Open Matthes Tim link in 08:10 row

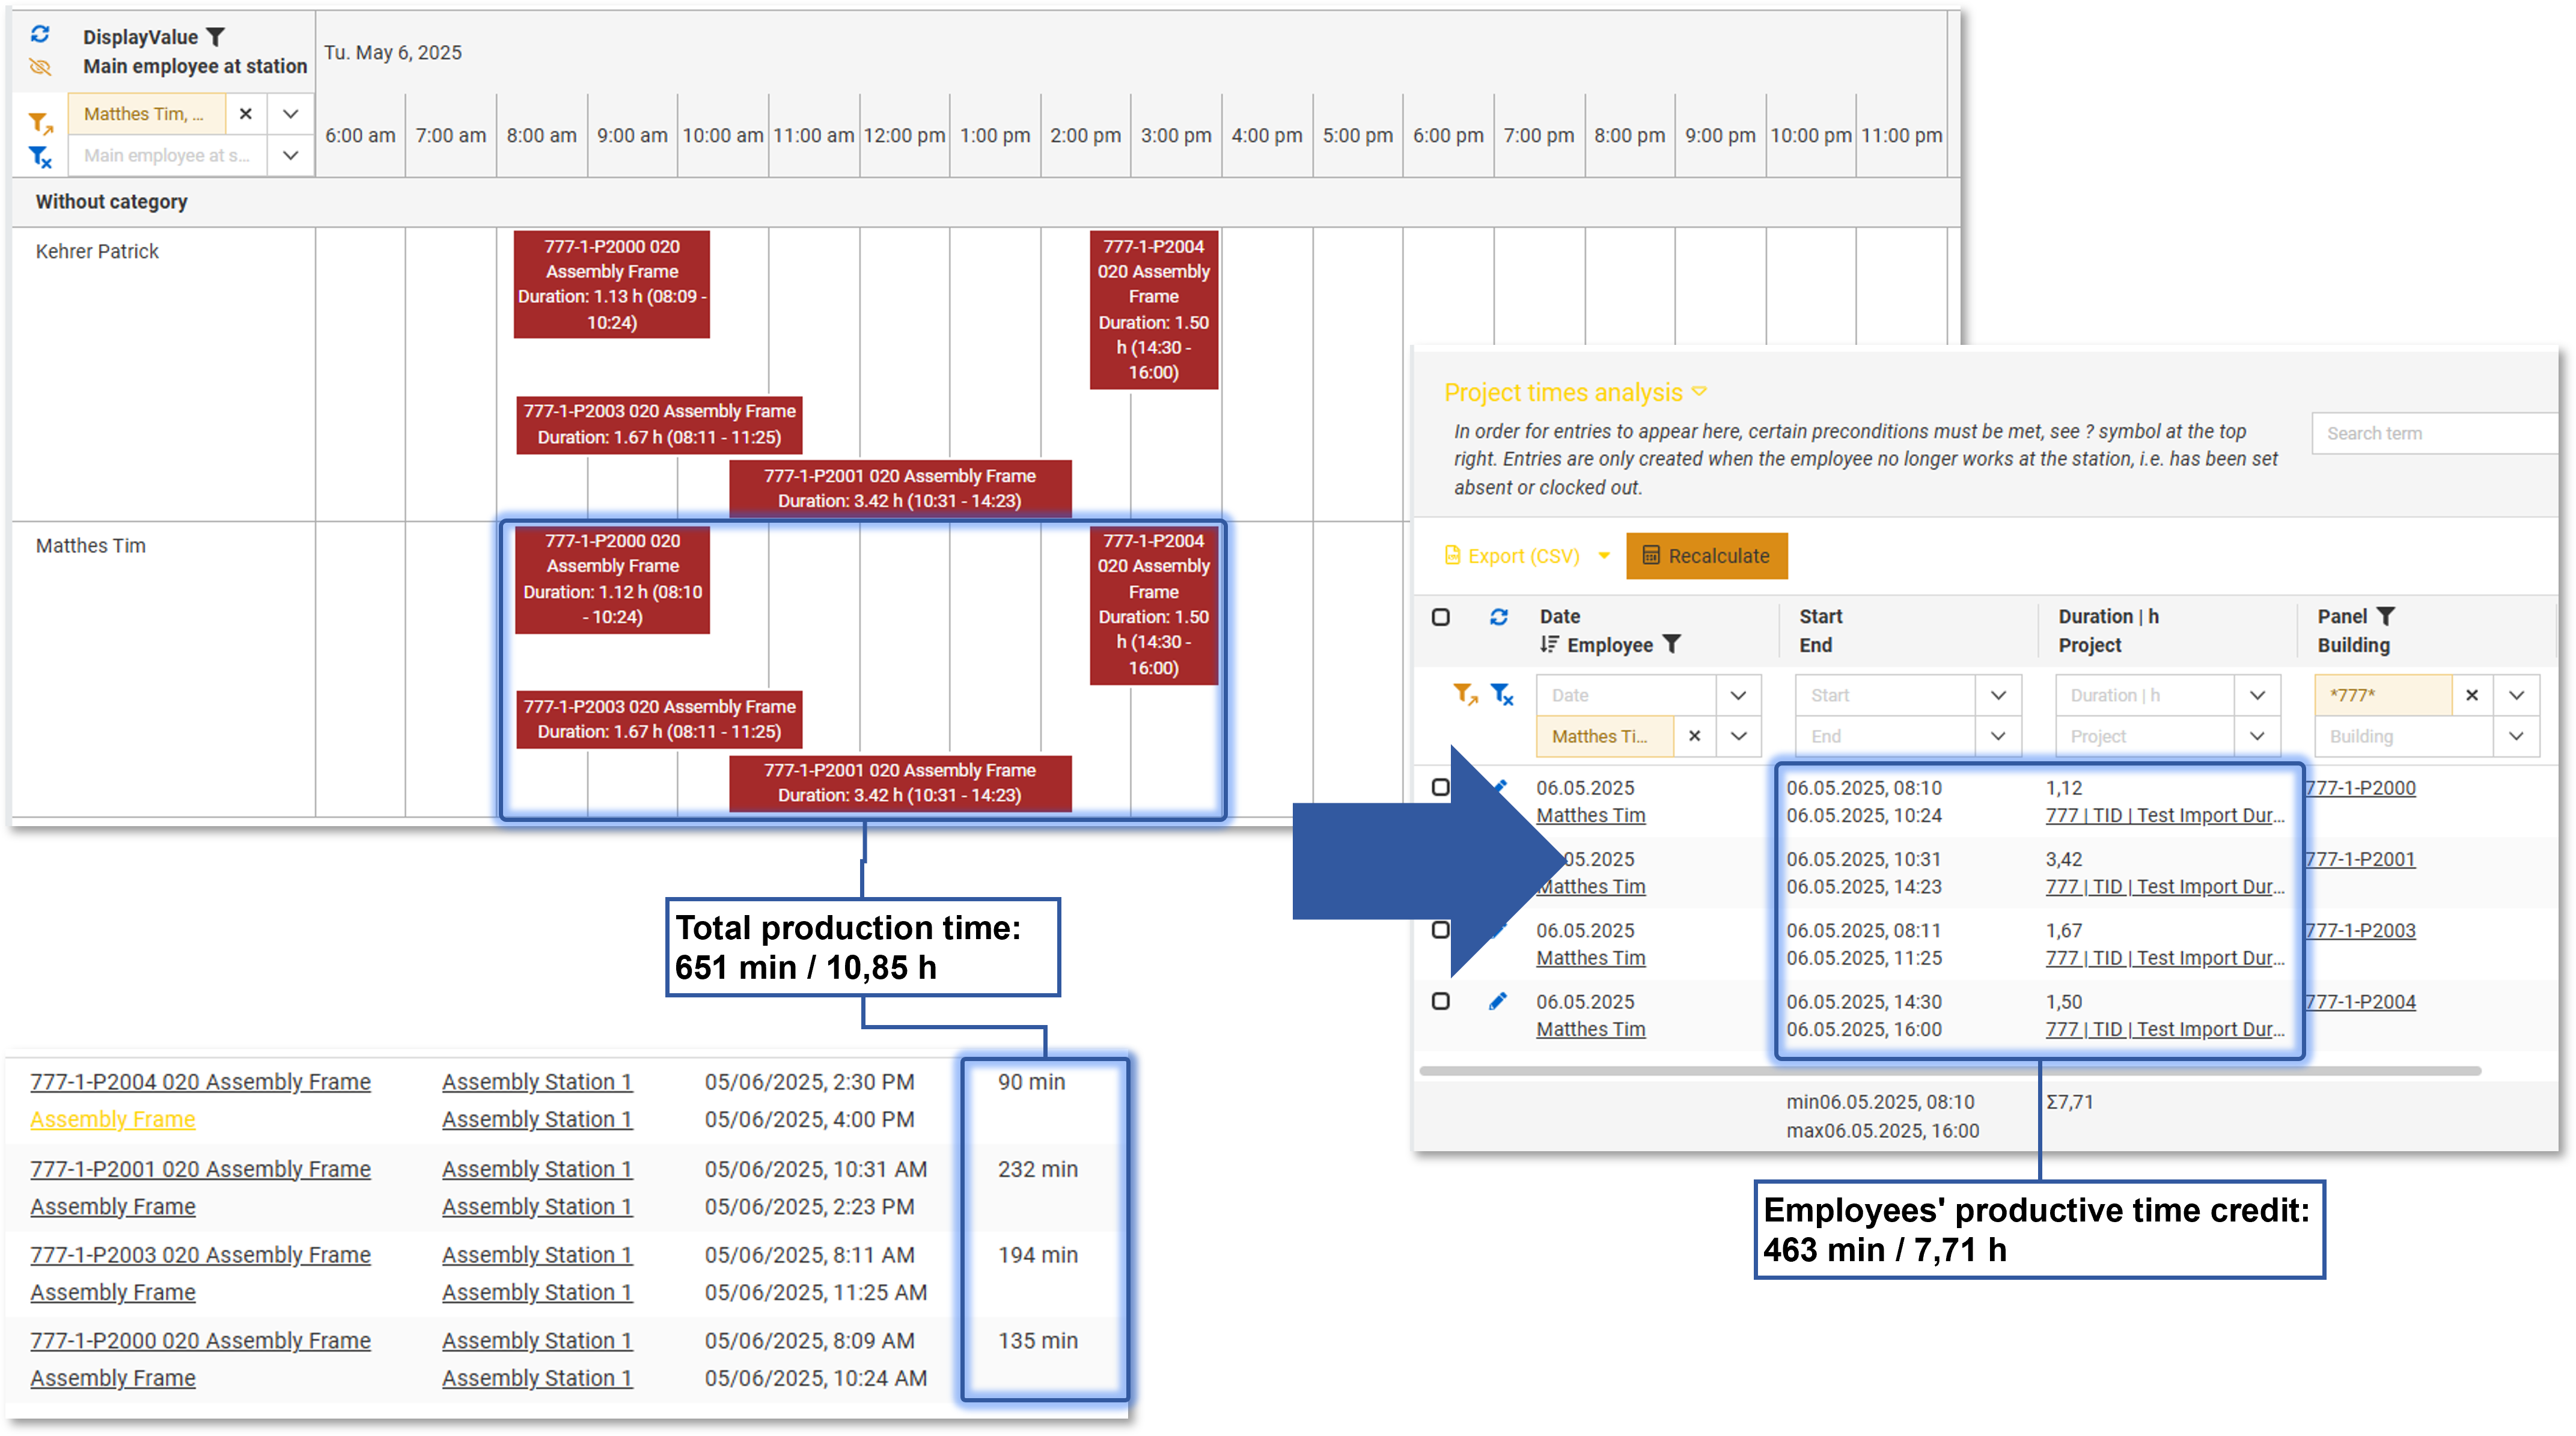pos(1590,815)
